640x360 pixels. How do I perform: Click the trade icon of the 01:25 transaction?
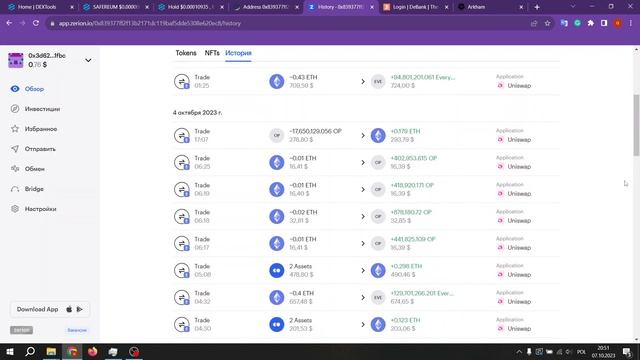click(182, 81)
